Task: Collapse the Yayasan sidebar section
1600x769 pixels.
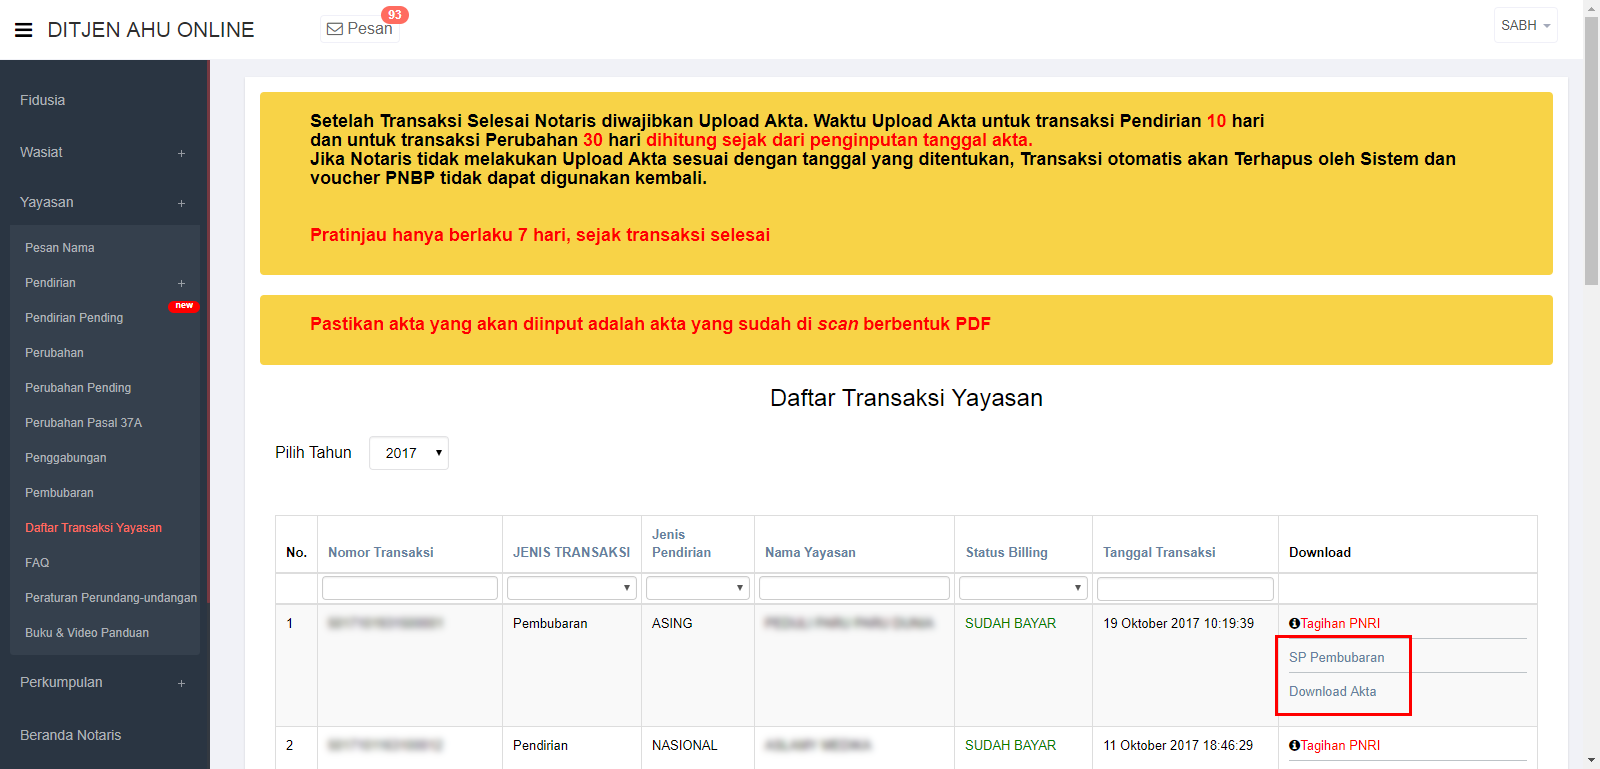Action: point(181,203)
